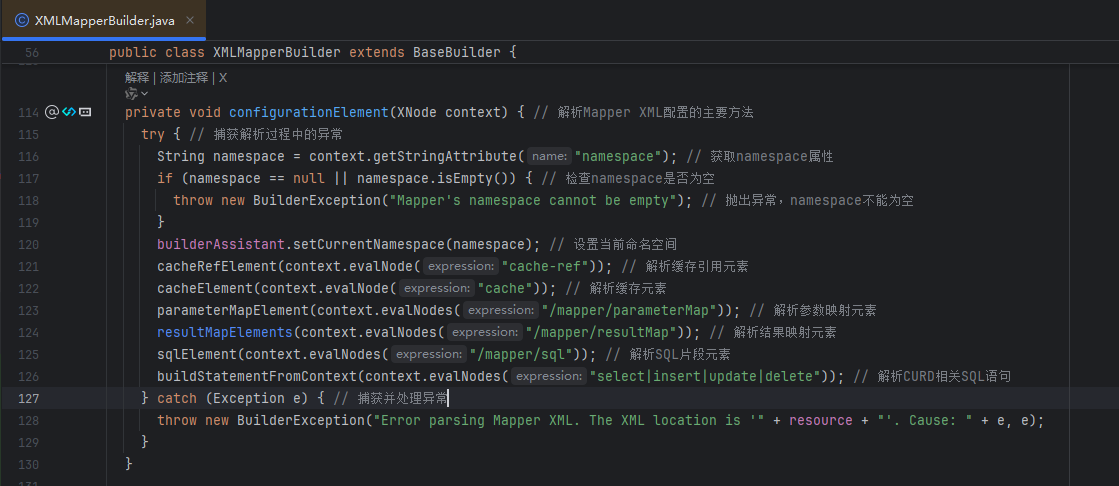Click the 添加注释 code lens link
Image resolution: width=1119 pixels, height=486 pixels.
(184, 77)
